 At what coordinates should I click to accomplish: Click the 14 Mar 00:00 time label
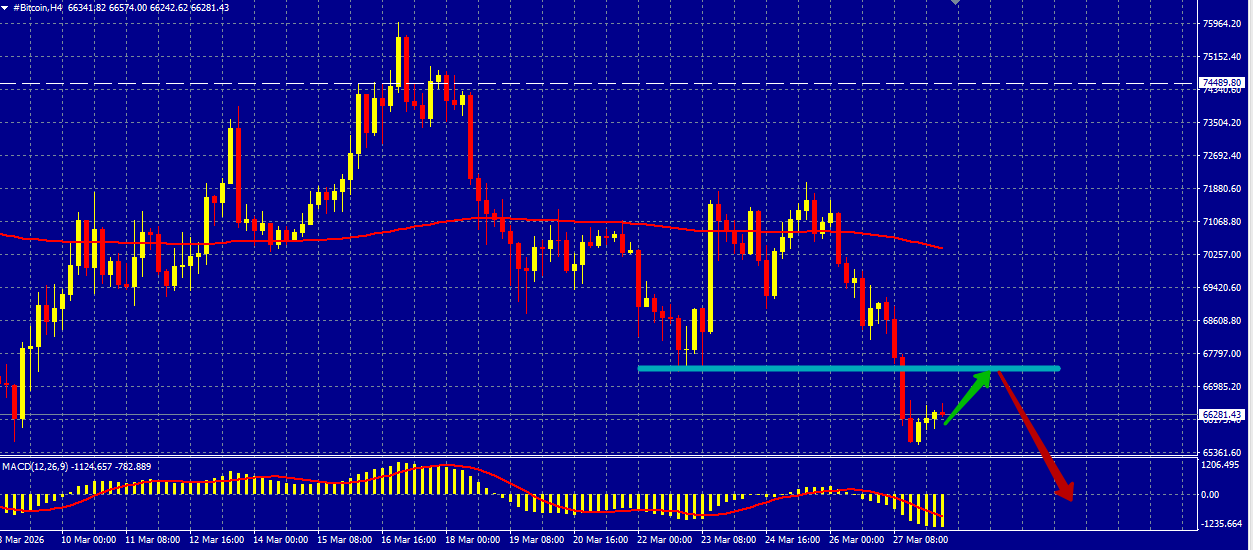[x=280, y=539]
